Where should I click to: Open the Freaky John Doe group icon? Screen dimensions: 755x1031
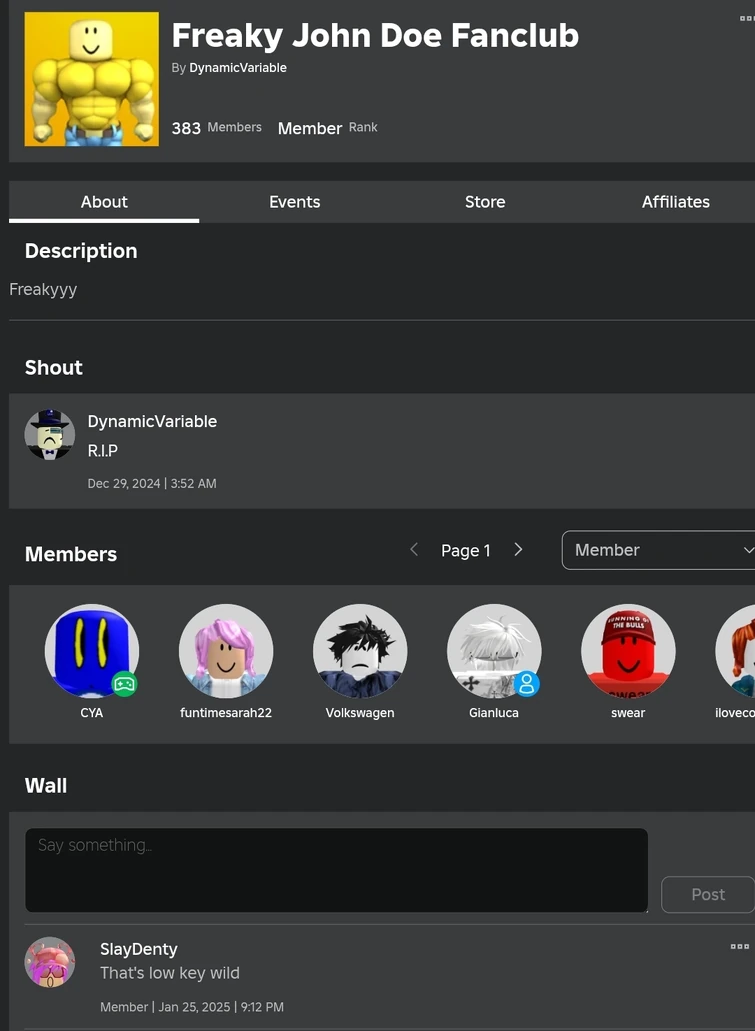[x=91, y=79]
